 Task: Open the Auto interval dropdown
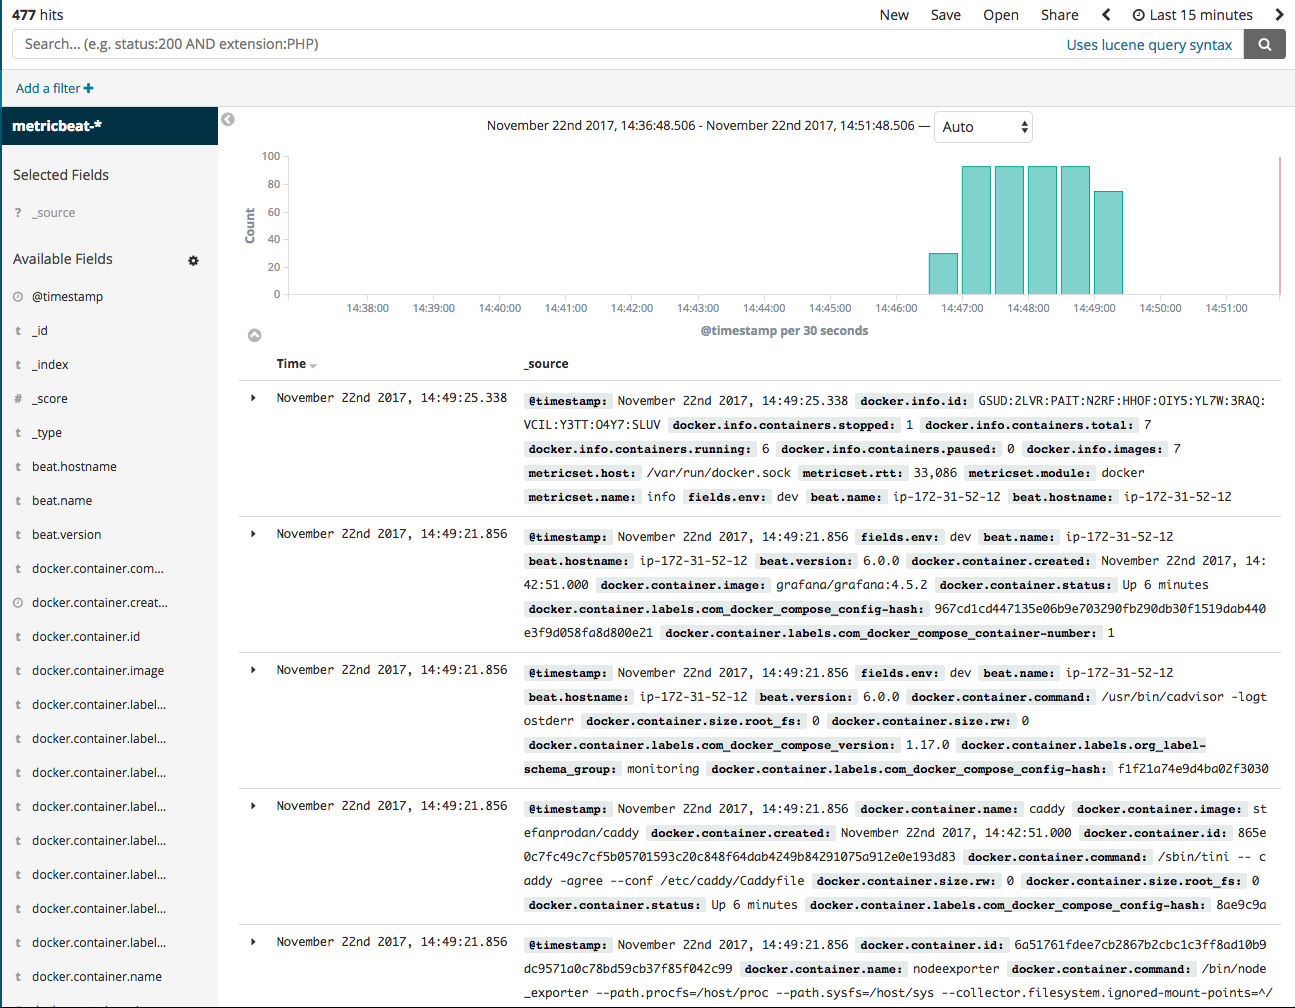click(983, 127)
